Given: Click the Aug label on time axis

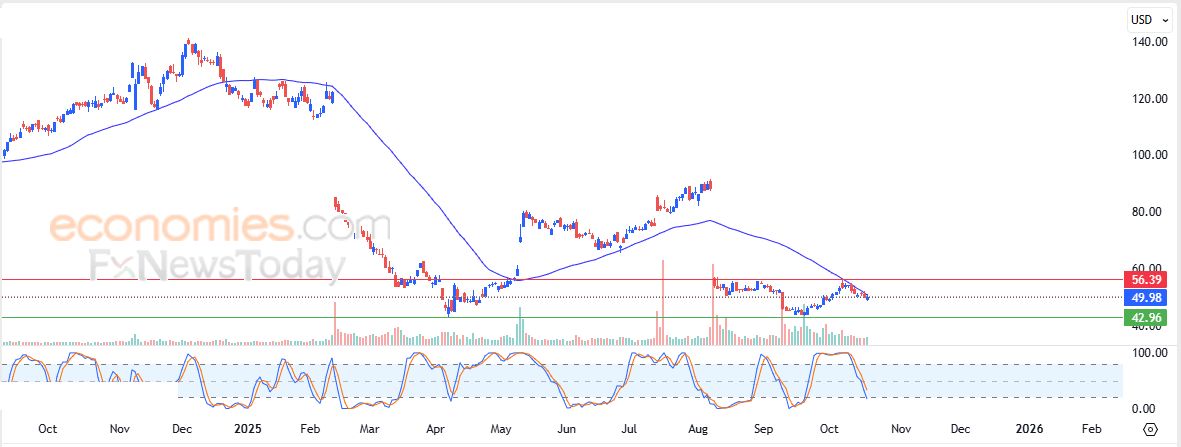Looking at the screenshot, I should (x=699, y=429).
